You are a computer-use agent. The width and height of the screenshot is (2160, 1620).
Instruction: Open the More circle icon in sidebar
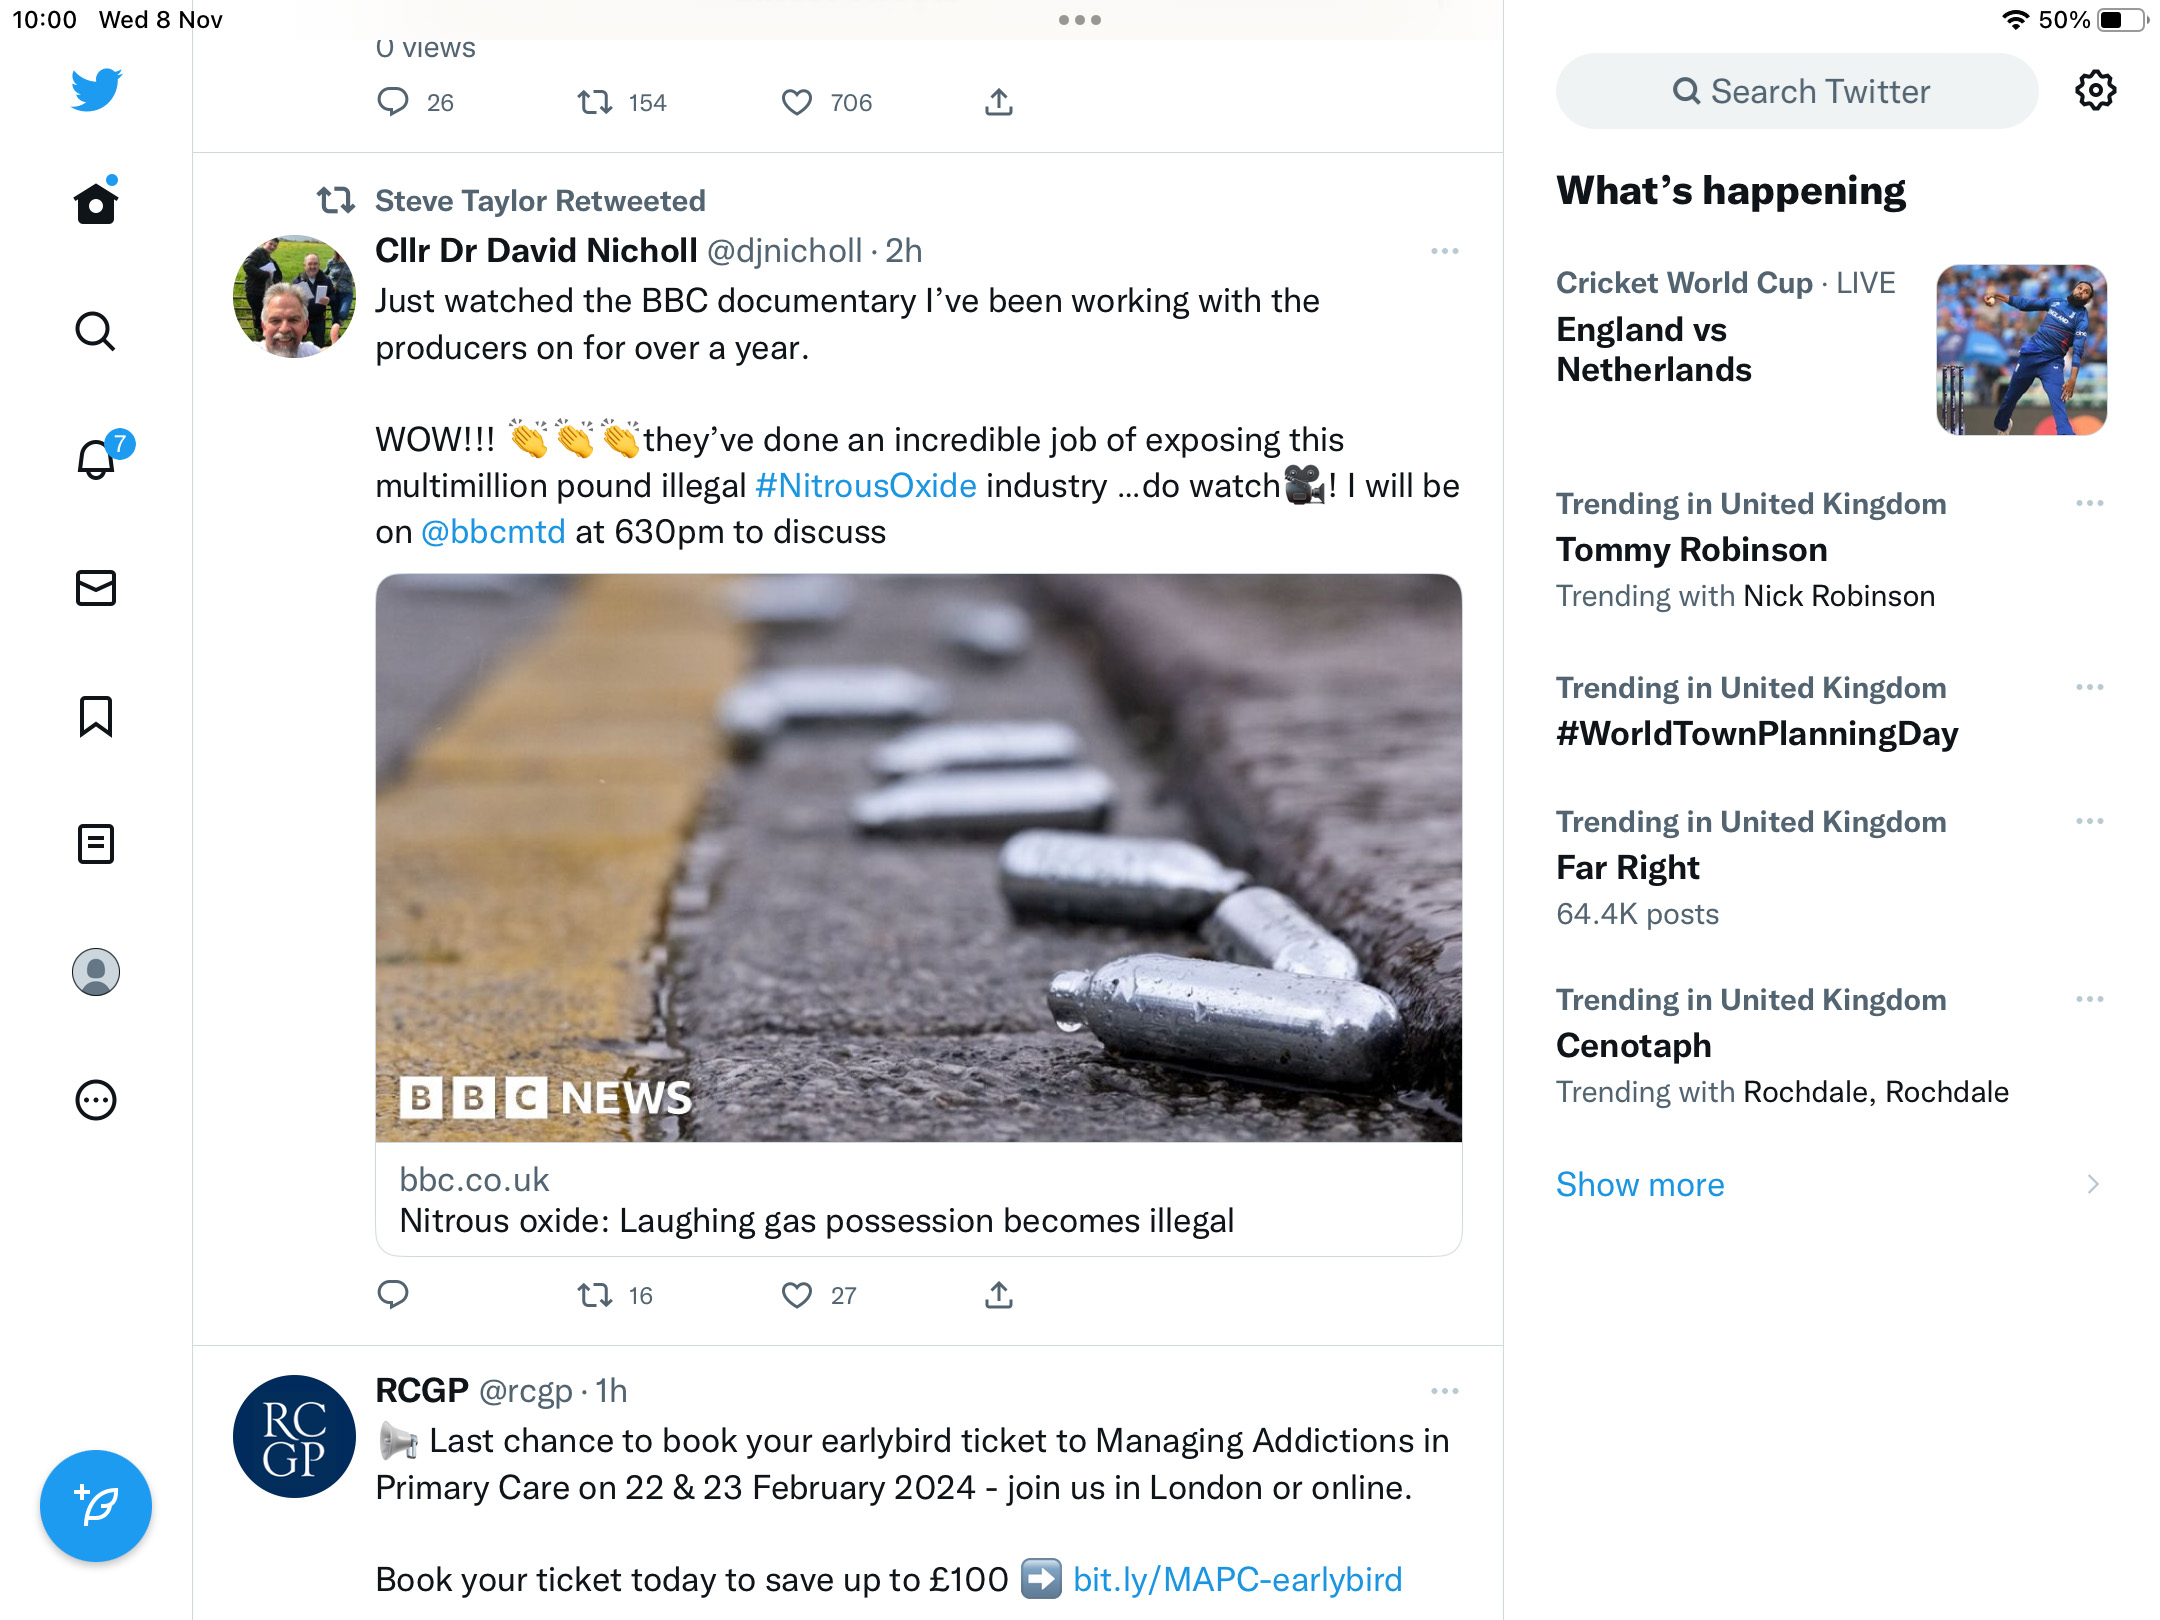click(x=96, y=1100)
